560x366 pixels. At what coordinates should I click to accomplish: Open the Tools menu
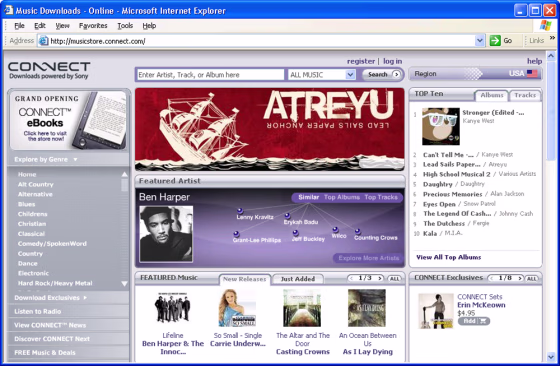[x=125, y=26]
